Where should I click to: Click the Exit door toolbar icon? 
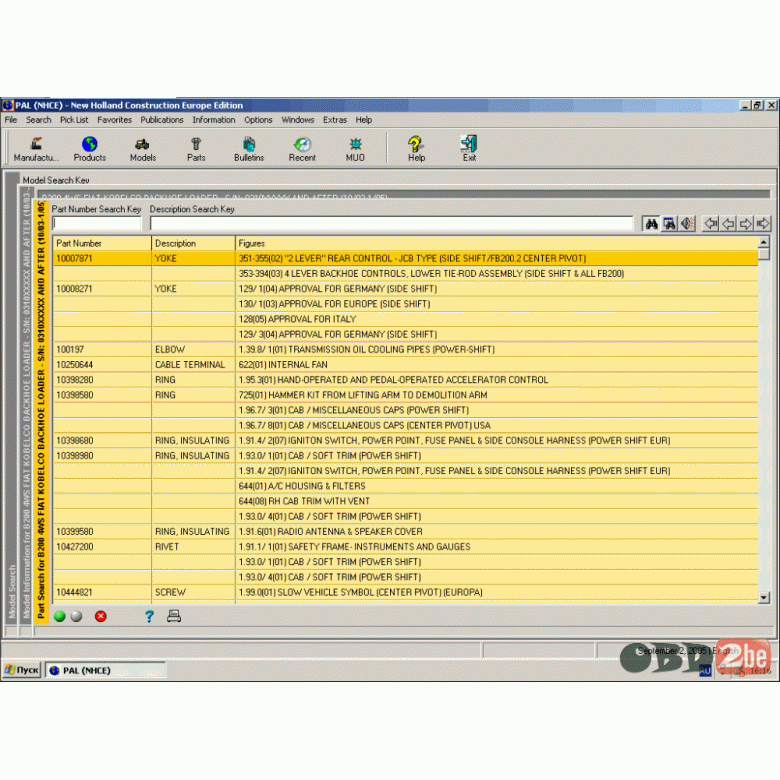point(469,149)
